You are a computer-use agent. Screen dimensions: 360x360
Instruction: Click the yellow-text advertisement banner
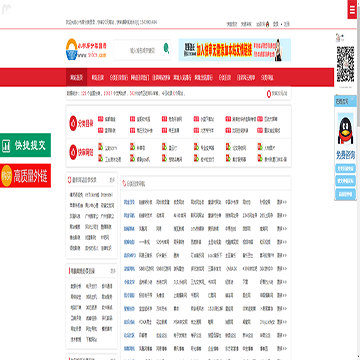[x=235, y=50]
